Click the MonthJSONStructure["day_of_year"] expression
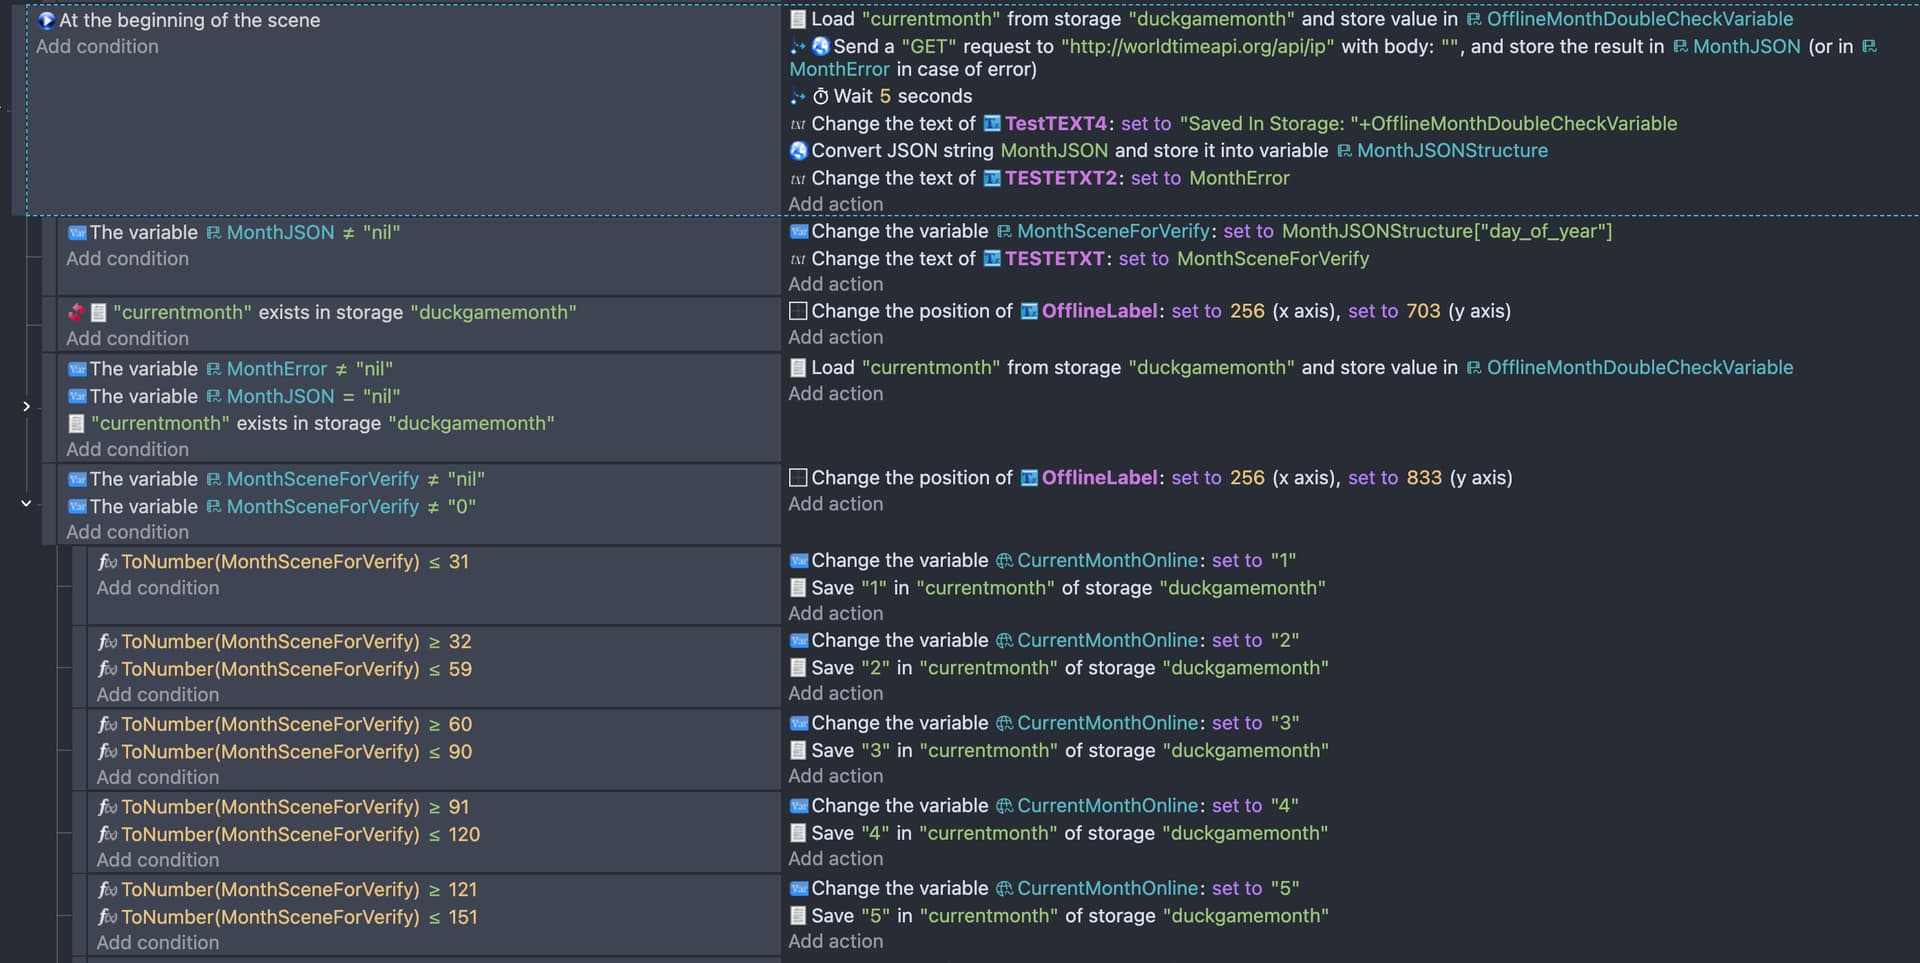The height and width of the screenshot is (963, 1920). (1446, 231)
